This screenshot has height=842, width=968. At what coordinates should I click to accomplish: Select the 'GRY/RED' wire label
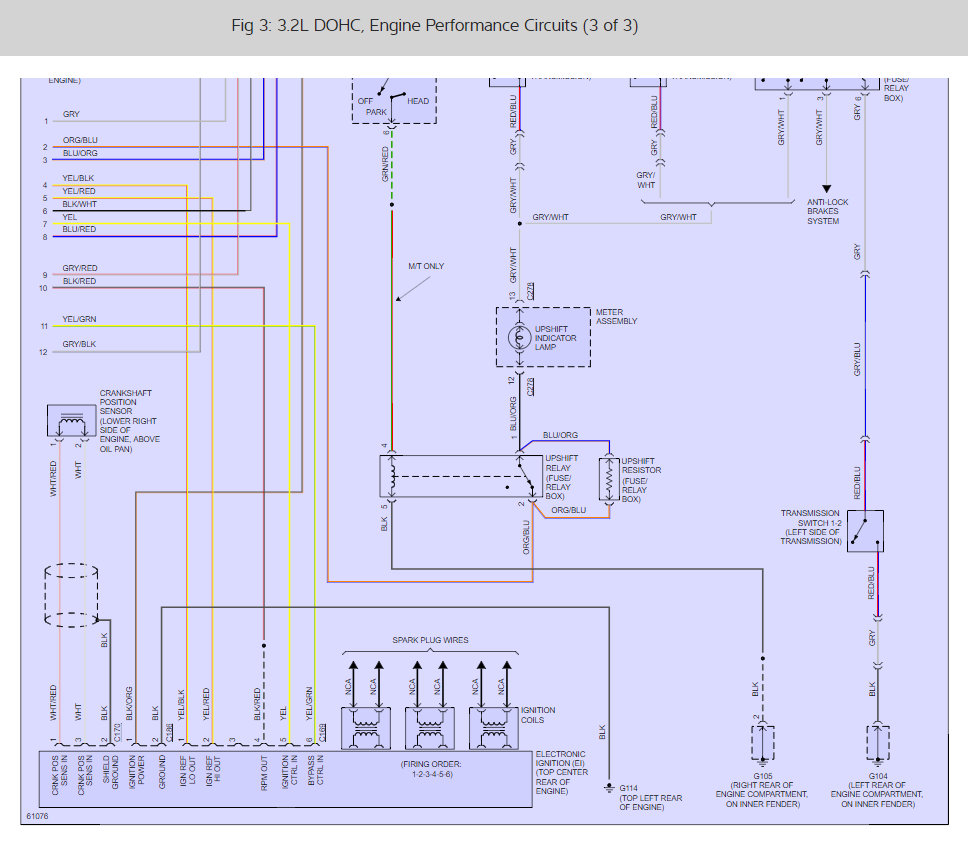pos(80,268)
